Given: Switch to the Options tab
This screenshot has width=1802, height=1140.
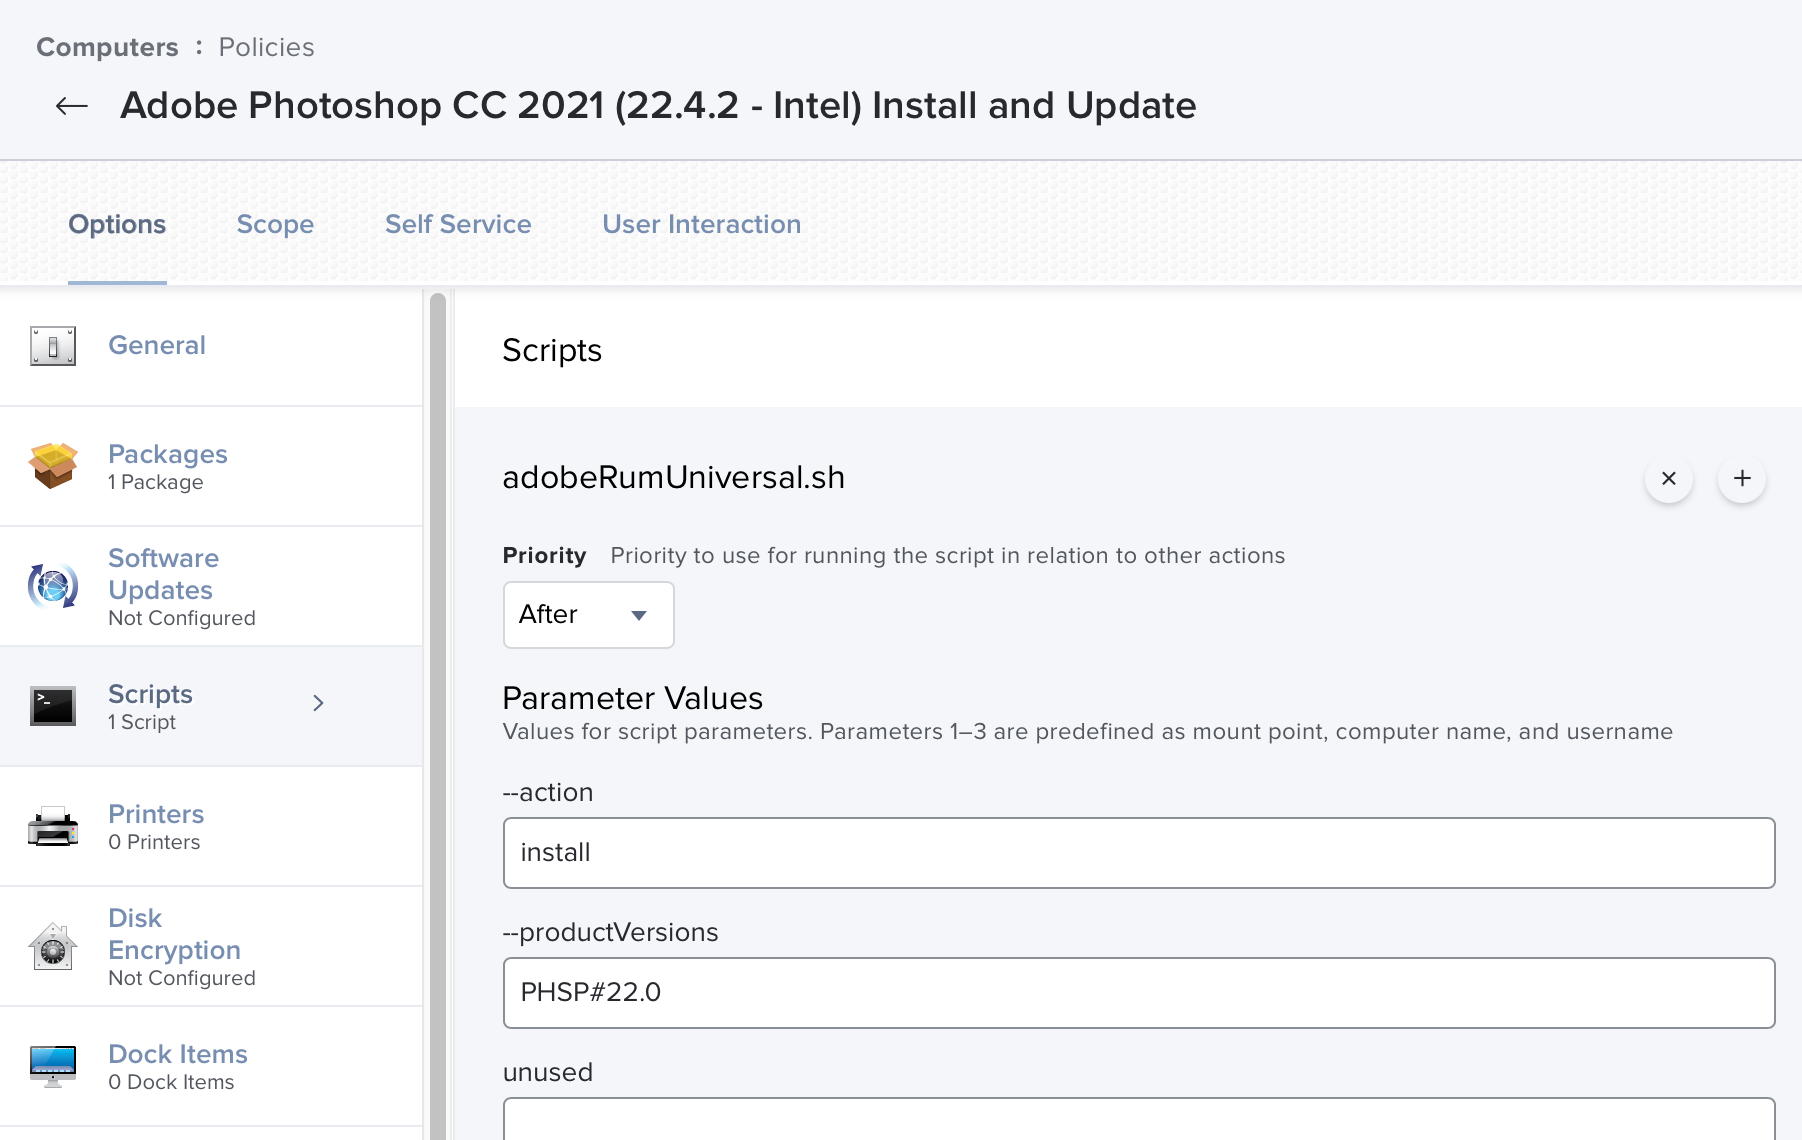Looking at the screenshot, I should click(x=117, y=224).
